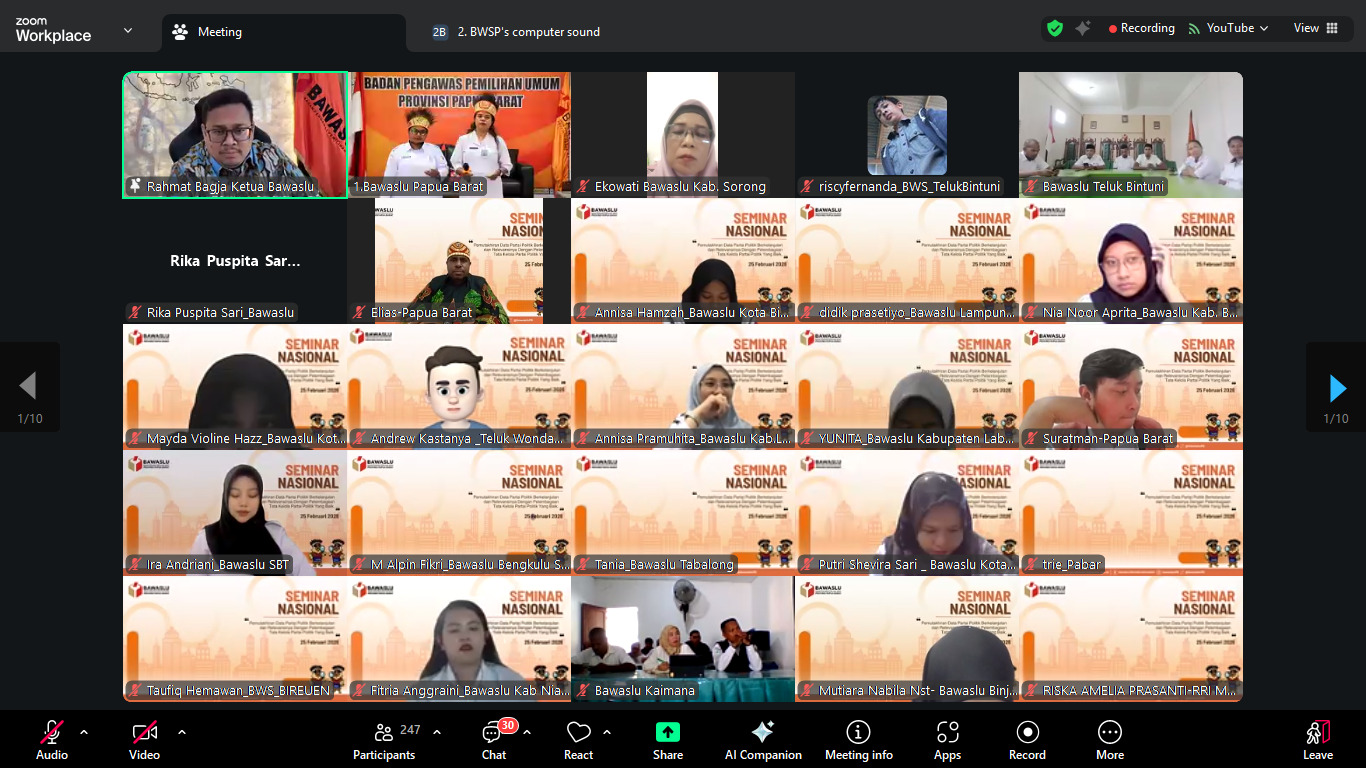Select the Bawaslu Kaimana video tile
Screen dimensions: 1366x768
tap(683, 638)
